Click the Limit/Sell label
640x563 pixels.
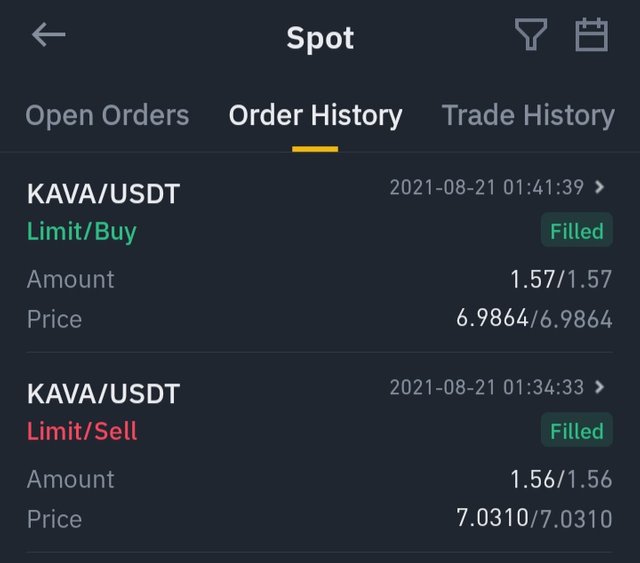pos(82,431)
